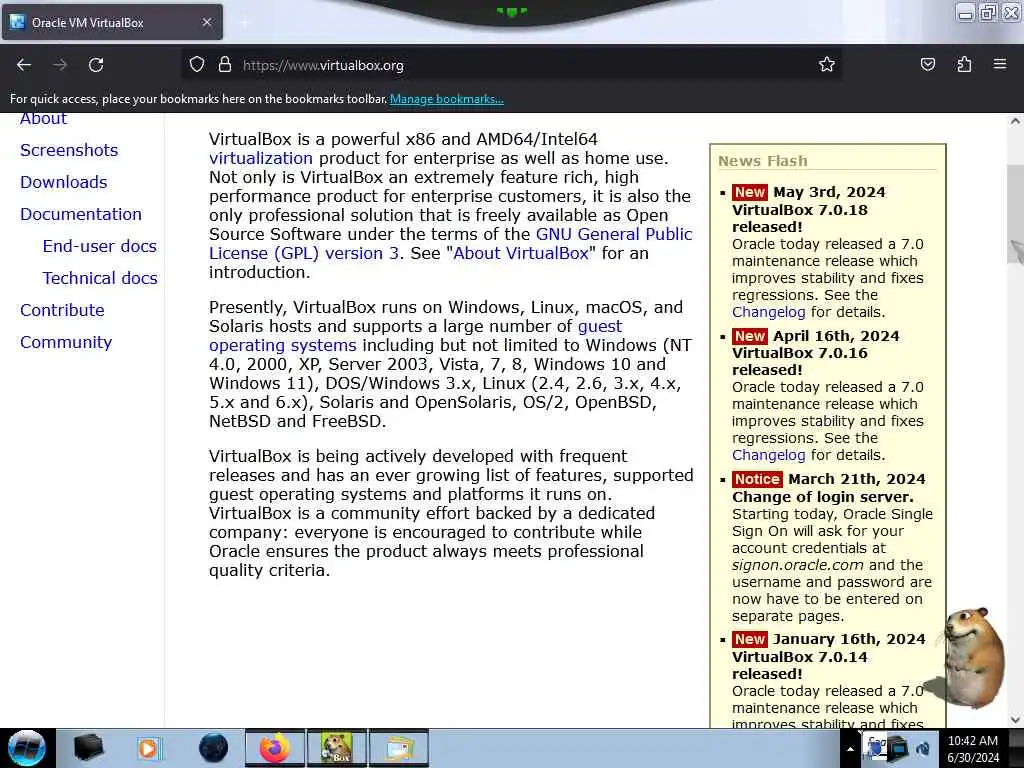The width and height of the screenshot is (1024, 768).
Task: Open the Firefox hamburger menu
Action: point(1000,65)
